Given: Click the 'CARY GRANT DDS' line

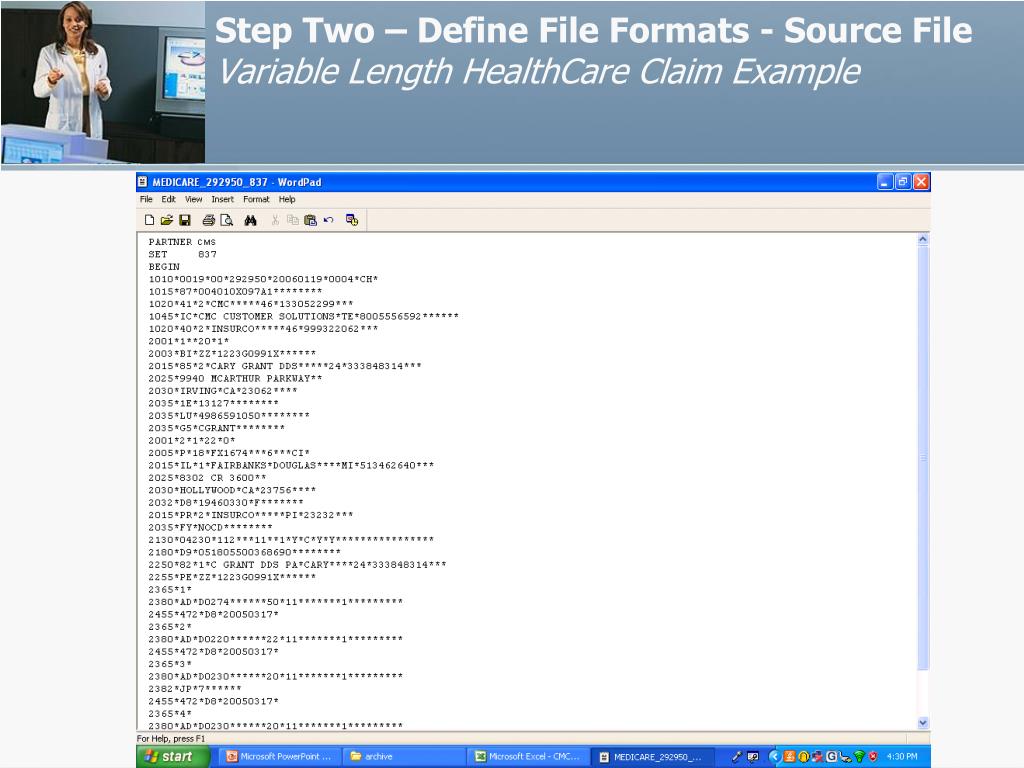Looking at the screenshot, I should coord(285,366).
